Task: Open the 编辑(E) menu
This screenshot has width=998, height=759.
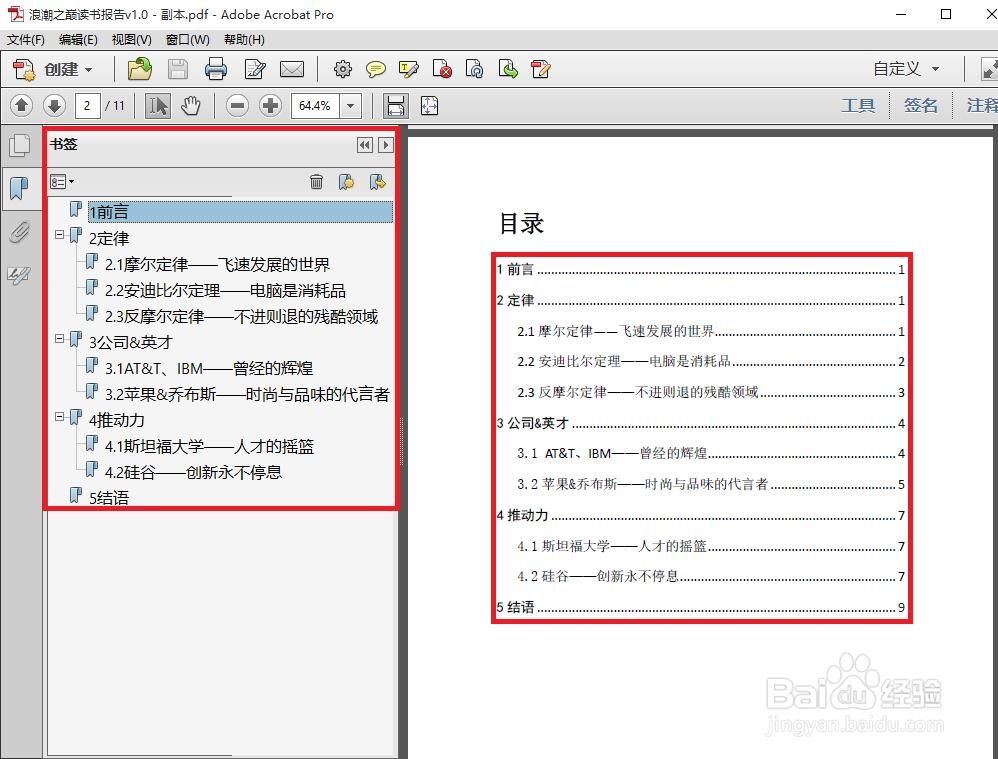Action: click(x=78, y=40)
